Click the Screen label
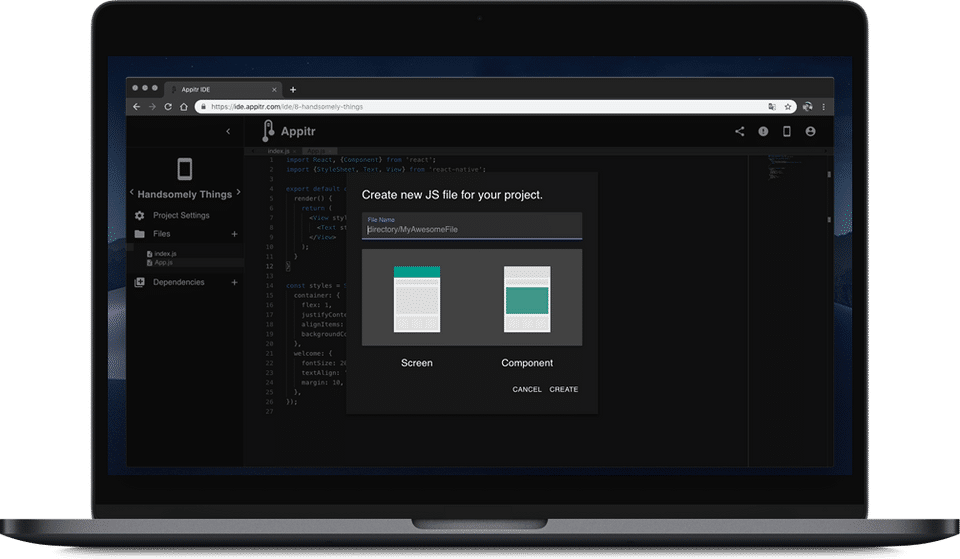This screenshot has width=960, height=559. pyautogui.click(x=417, y=363)
